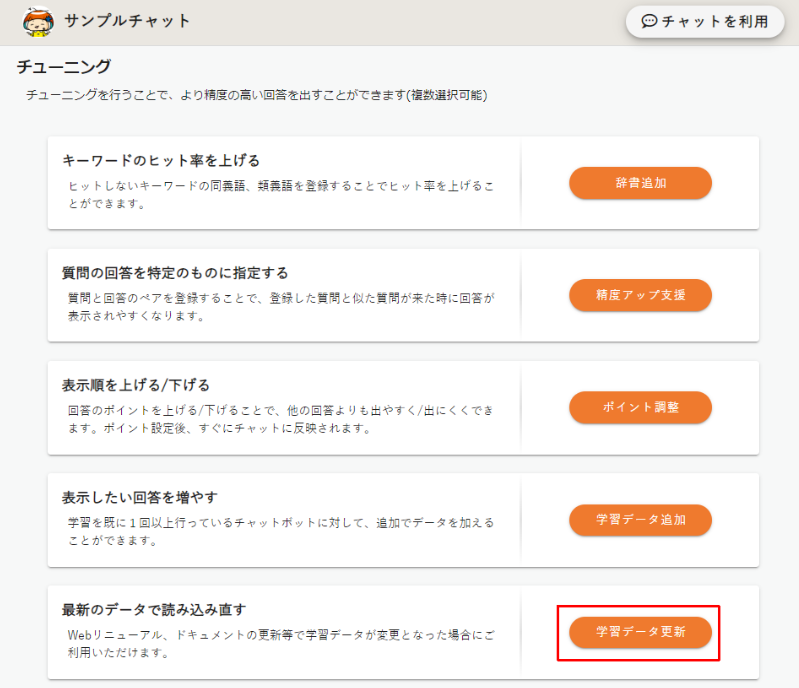Click the page subtitle mentioning 複数選択可能
Image resolution: width=799 pixels, height=688 pixels.
(257, 96)
